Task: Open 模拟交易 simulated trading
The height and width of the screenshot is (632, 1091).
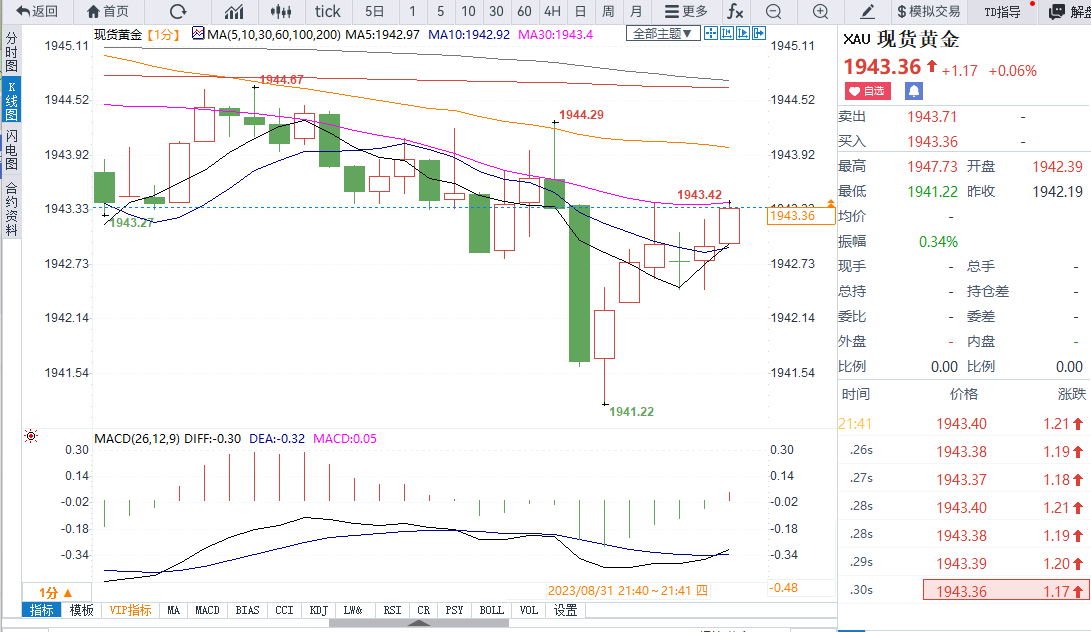Action: 928,11
